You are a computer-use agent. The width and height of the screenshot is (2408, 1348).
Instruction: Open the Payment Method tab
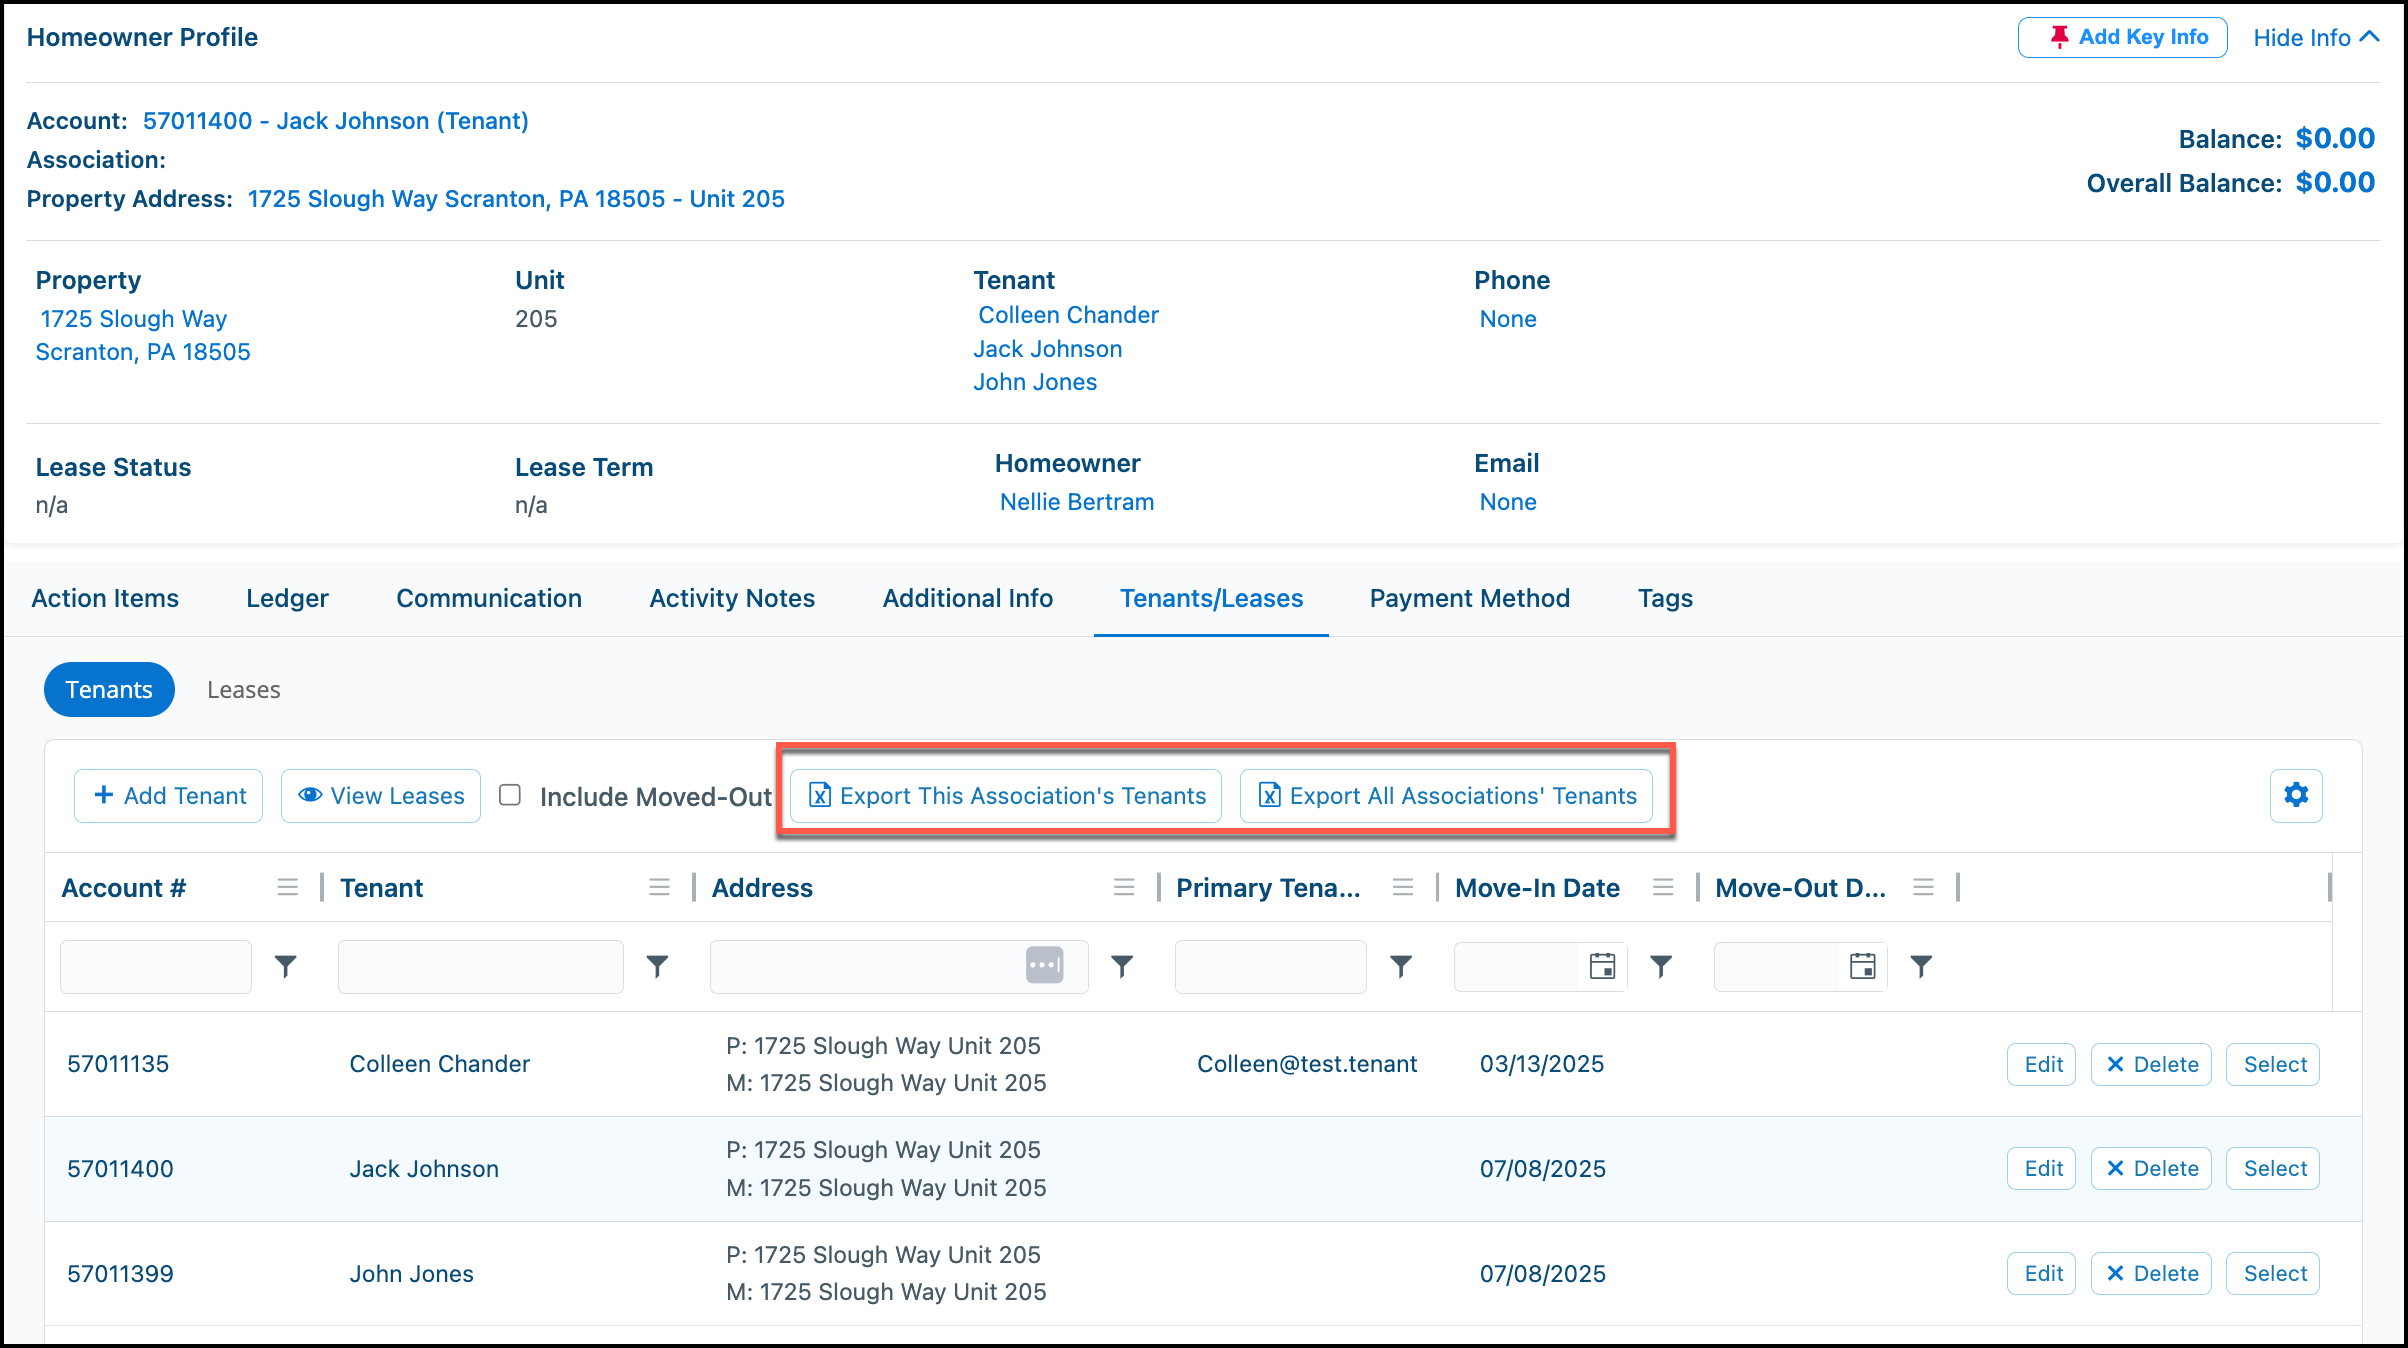coord(1469,598)
